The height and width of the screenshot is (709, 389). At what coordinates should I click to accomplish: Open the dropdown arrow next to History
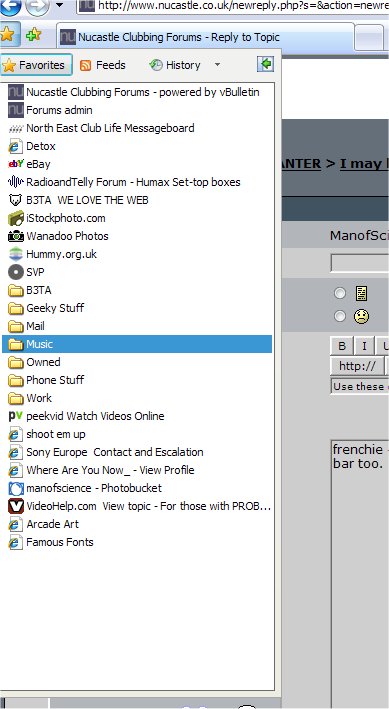218,65
